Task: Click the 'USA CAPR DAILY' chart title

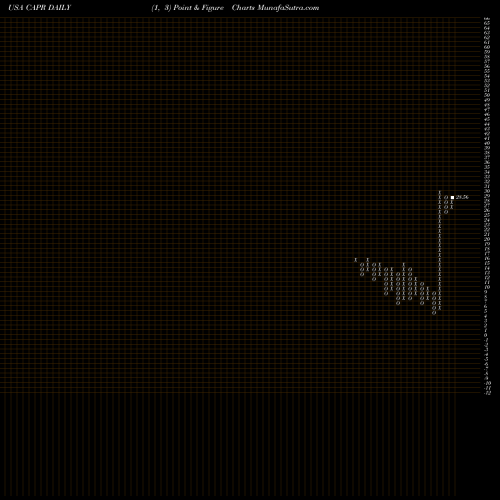Action: tap(40, 8)
